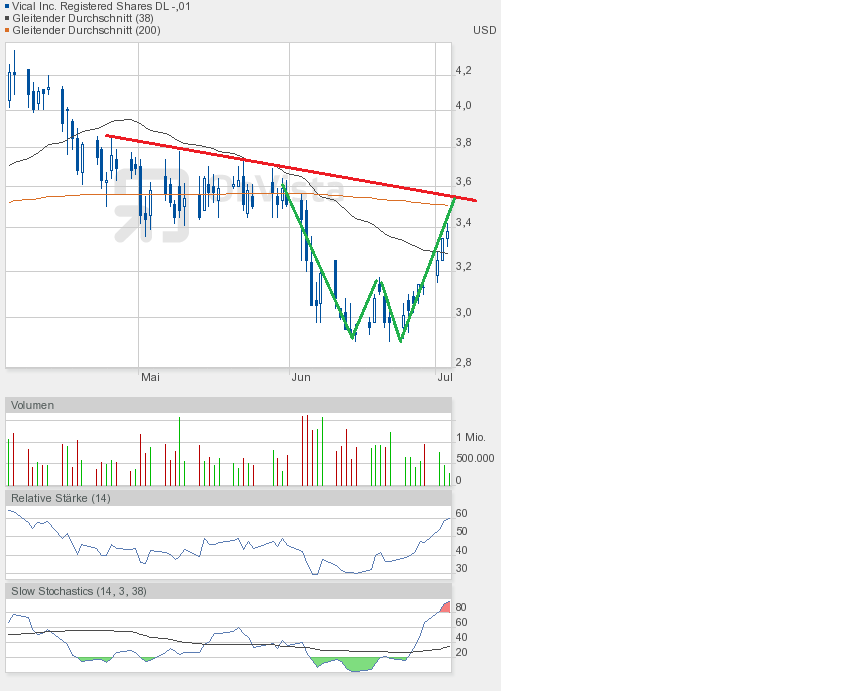
Task: Click the Jul label on the time axis
Action: point(445,377)
